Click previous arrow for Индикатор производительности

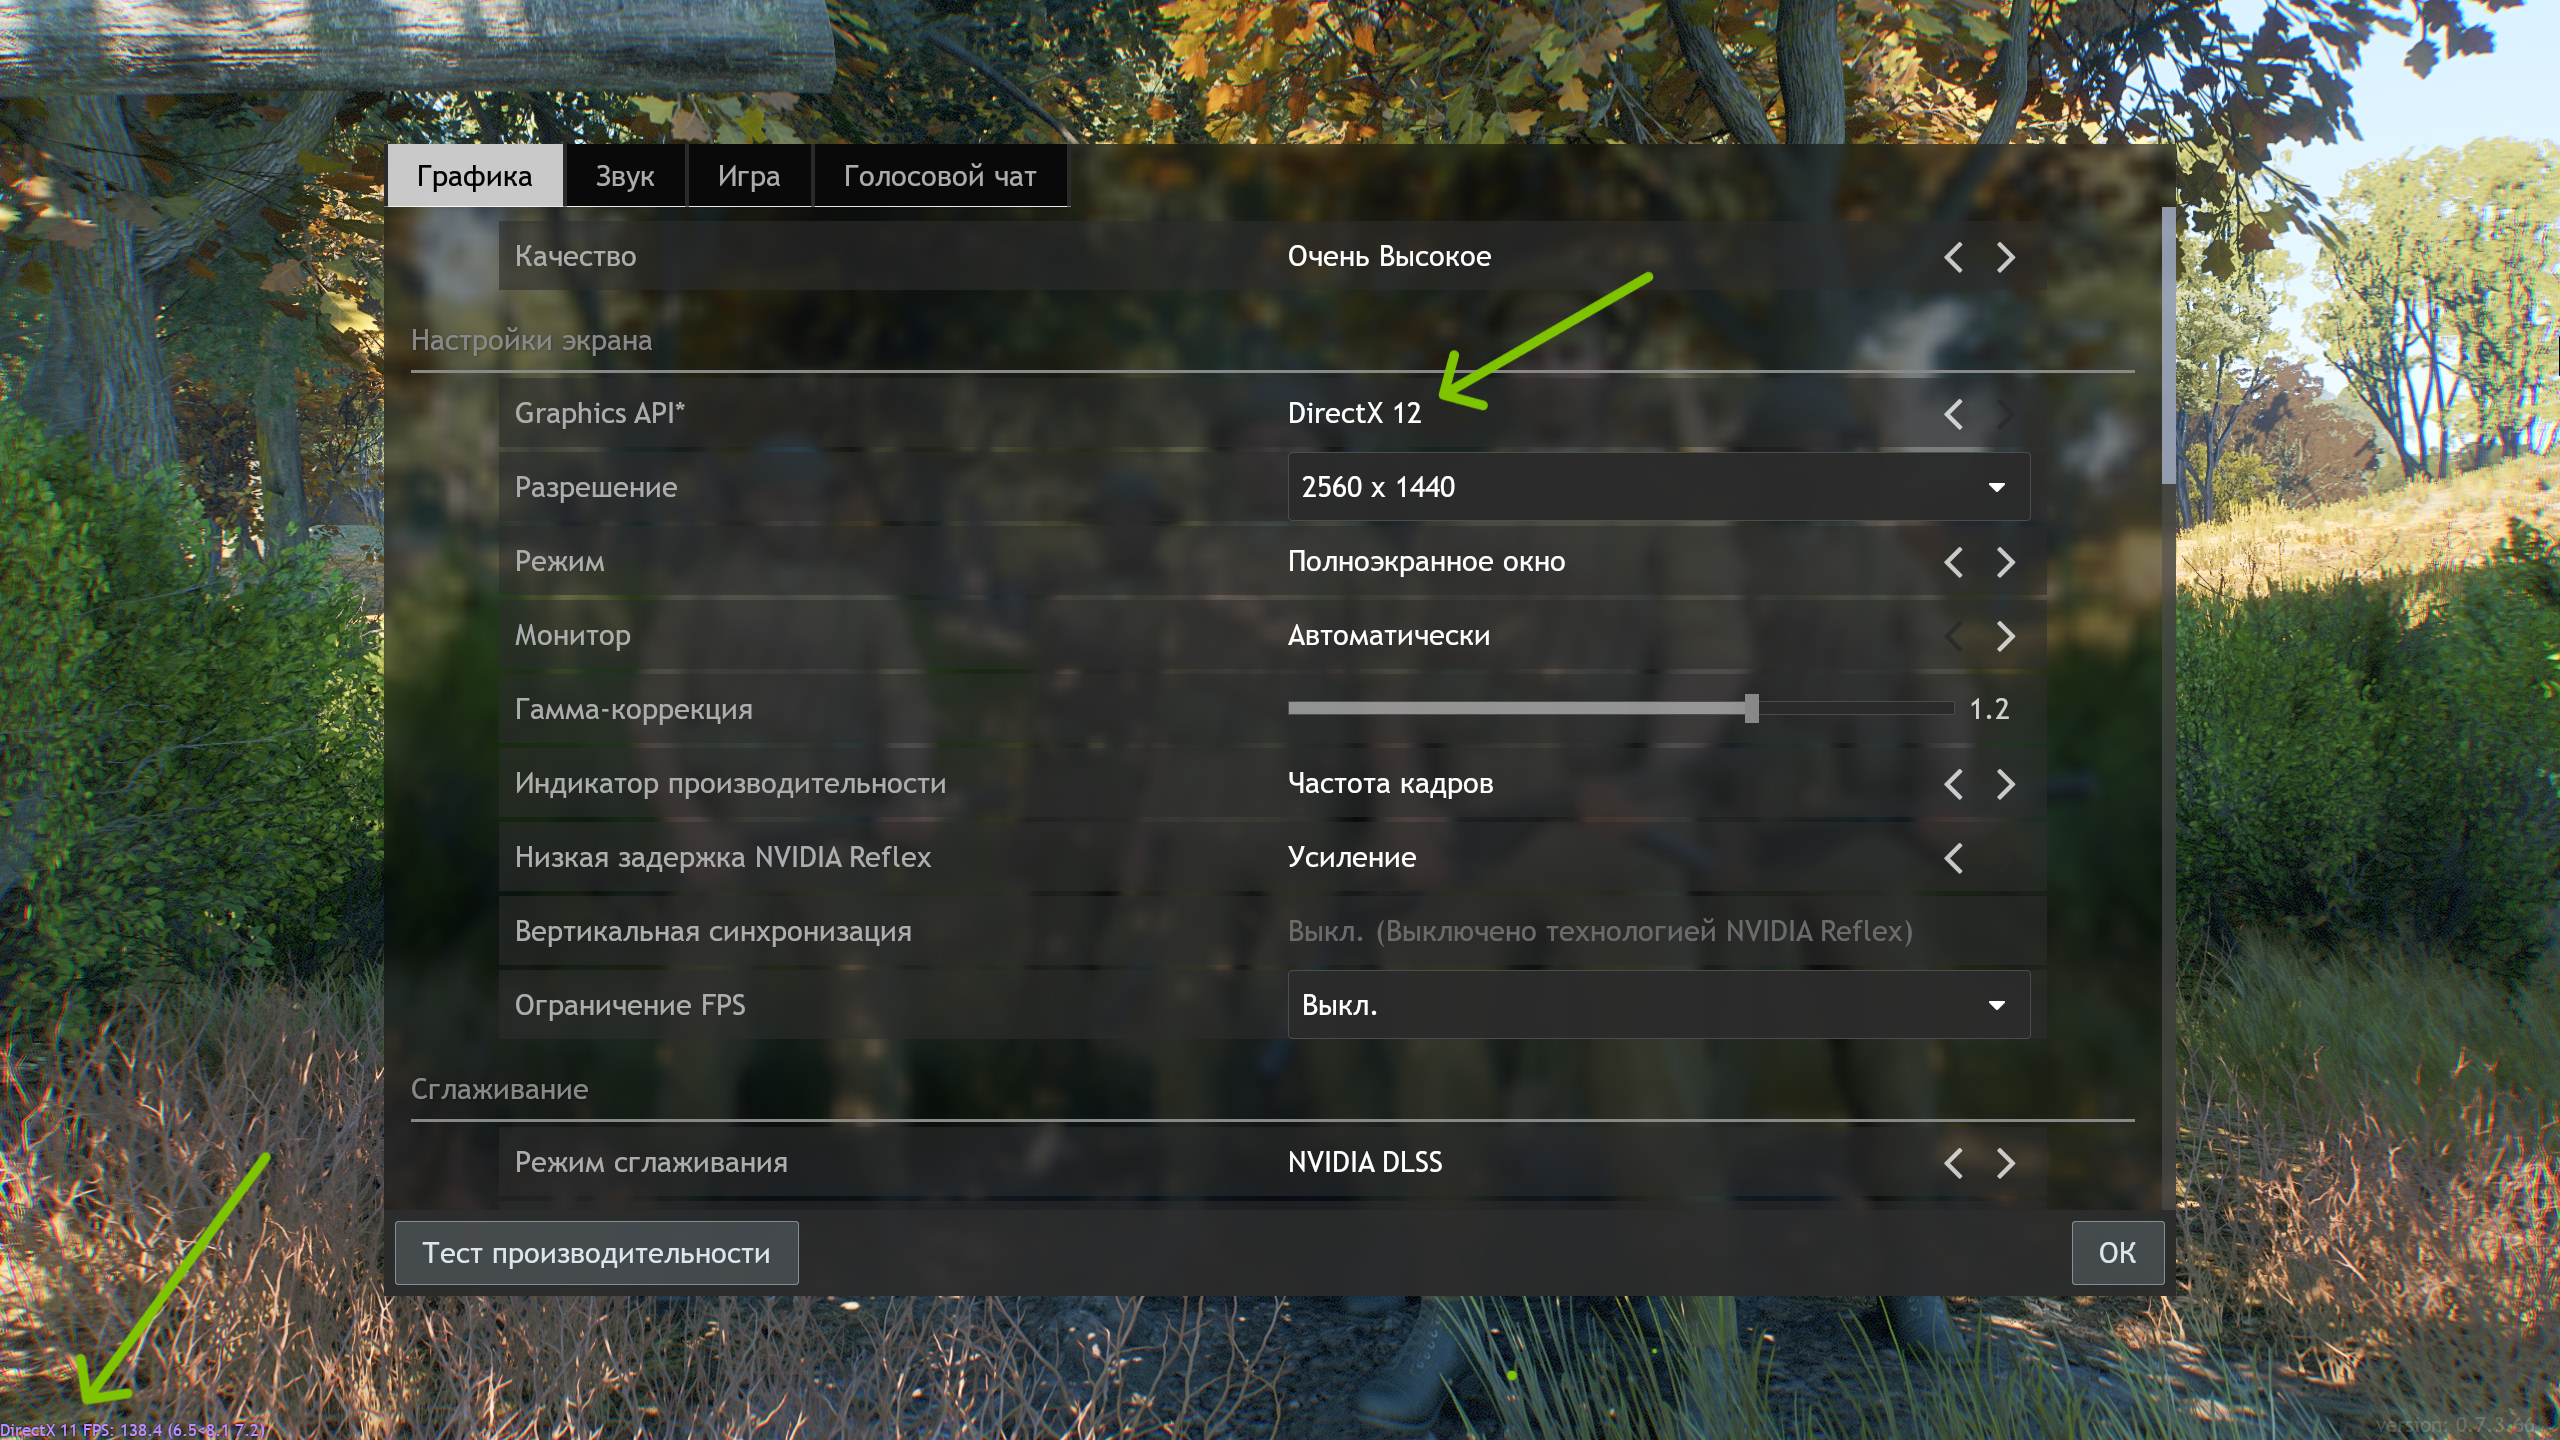(x=1953, y=784)
